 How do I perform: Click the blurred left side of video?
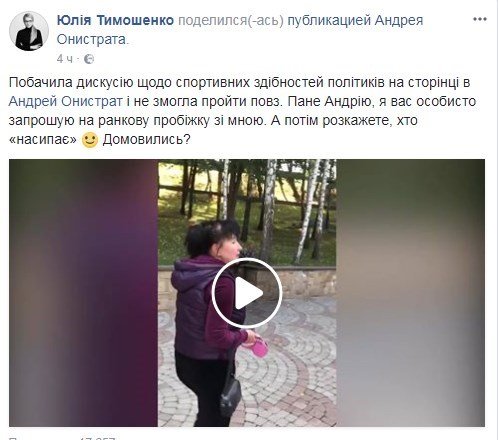pos(83,293)
